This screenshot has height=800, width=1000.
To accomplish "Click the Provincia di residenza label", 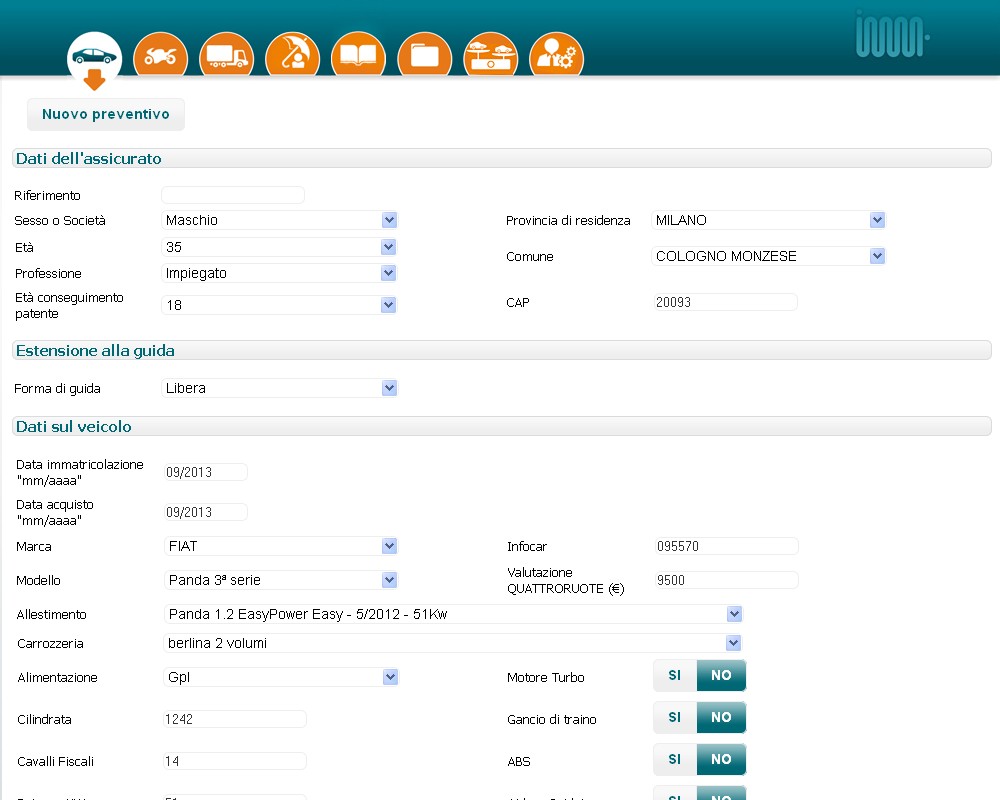I will [568, 221].
